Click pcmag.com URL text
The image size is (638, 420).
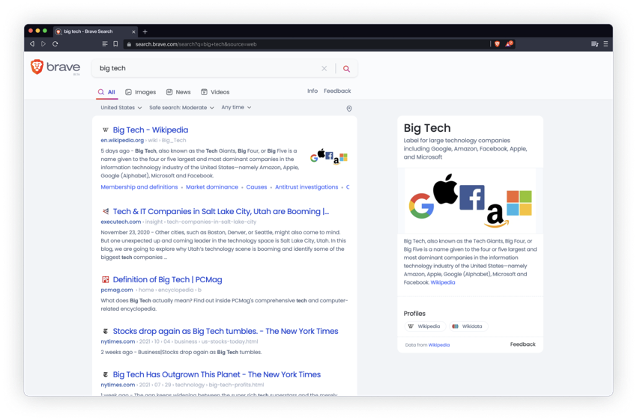pos(117,290)
